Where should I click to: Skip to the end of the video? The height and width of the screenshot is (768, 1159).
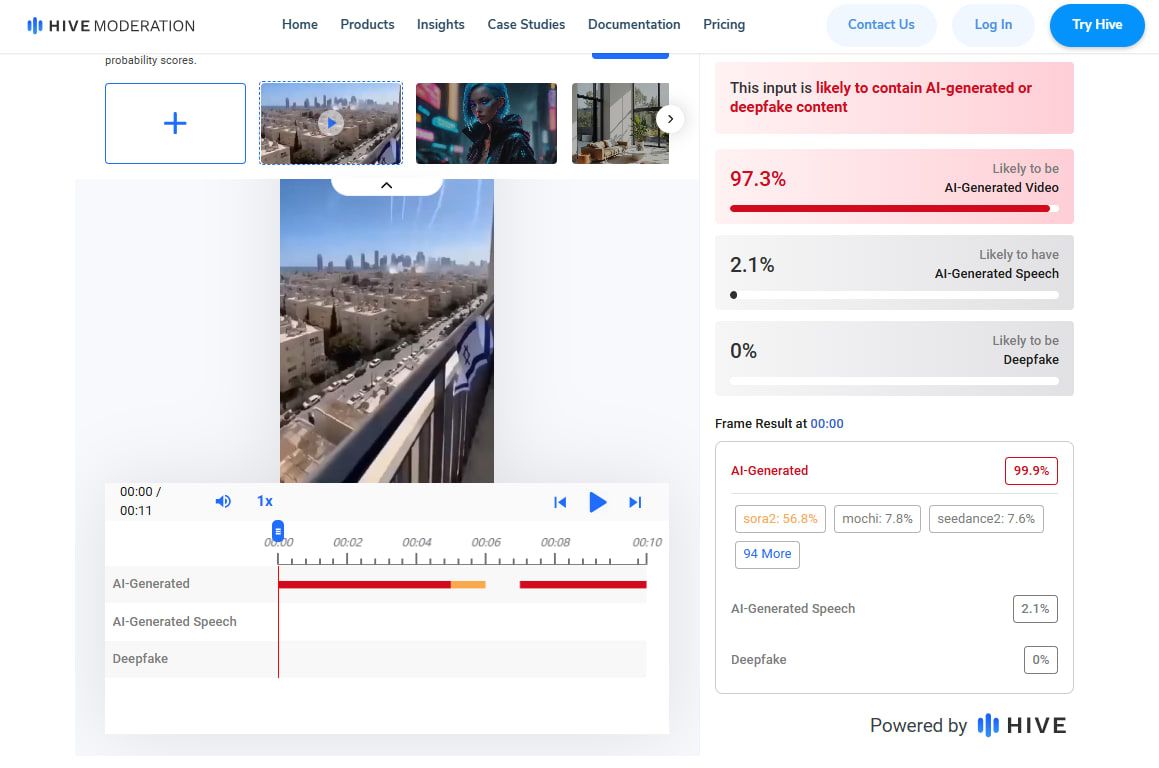coord(635,503)
